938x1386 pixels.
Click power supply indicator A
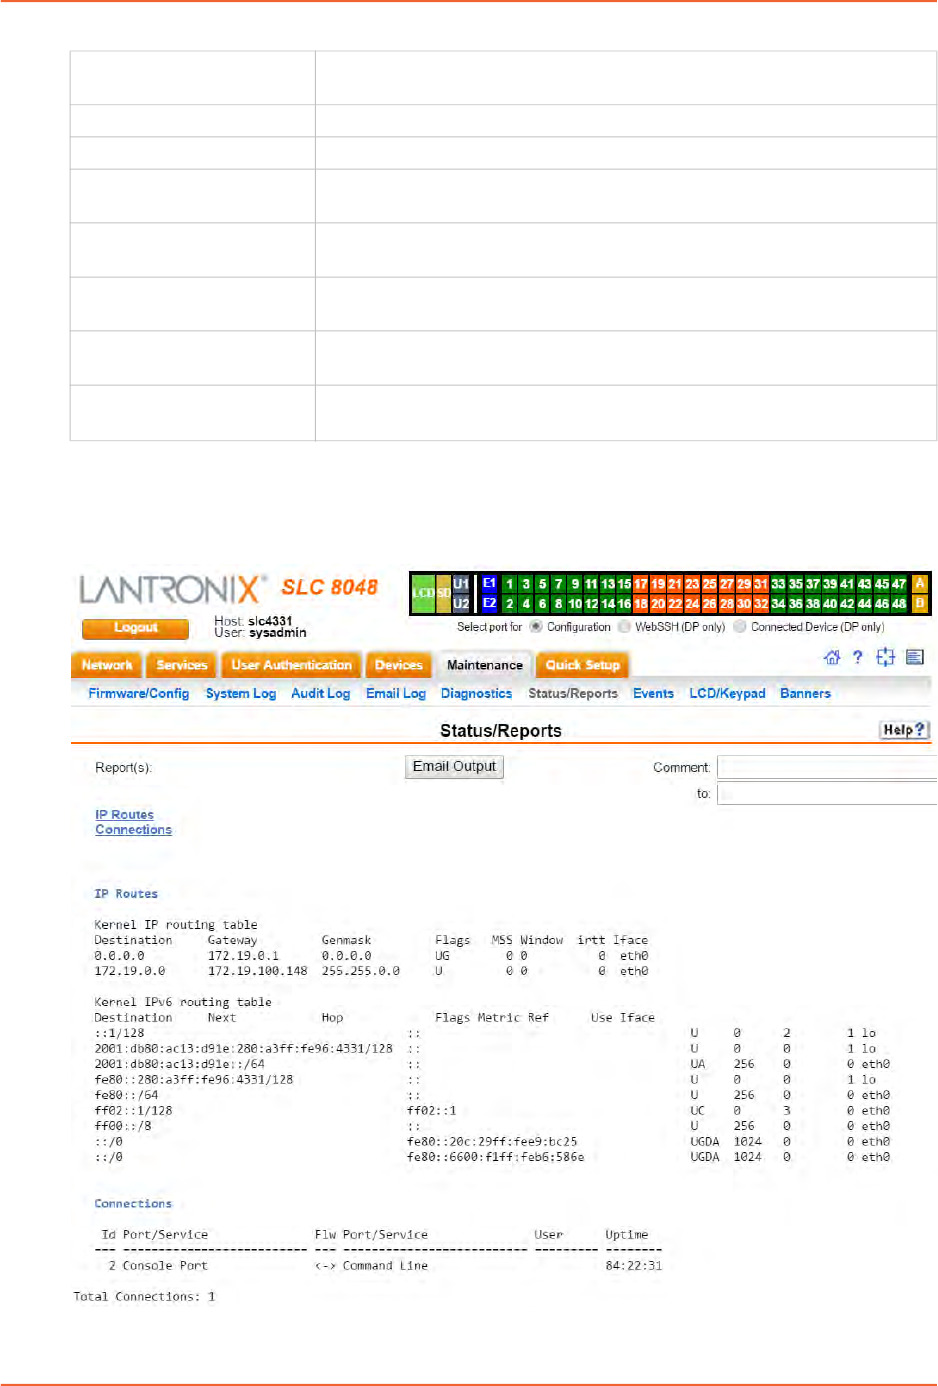[920, 584]
